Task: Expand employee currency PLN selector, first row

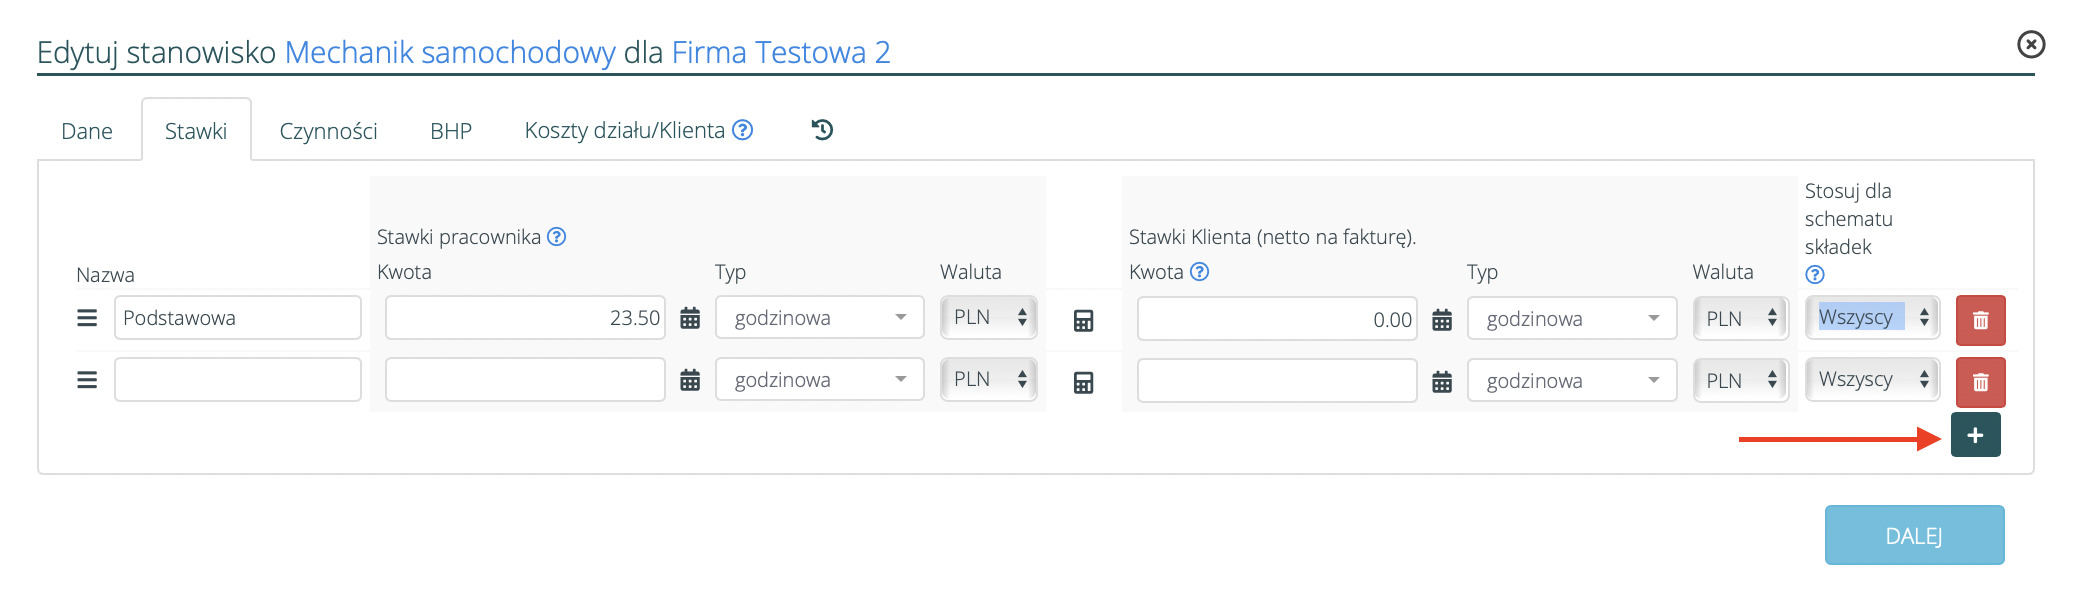Action: click(988, 318)
